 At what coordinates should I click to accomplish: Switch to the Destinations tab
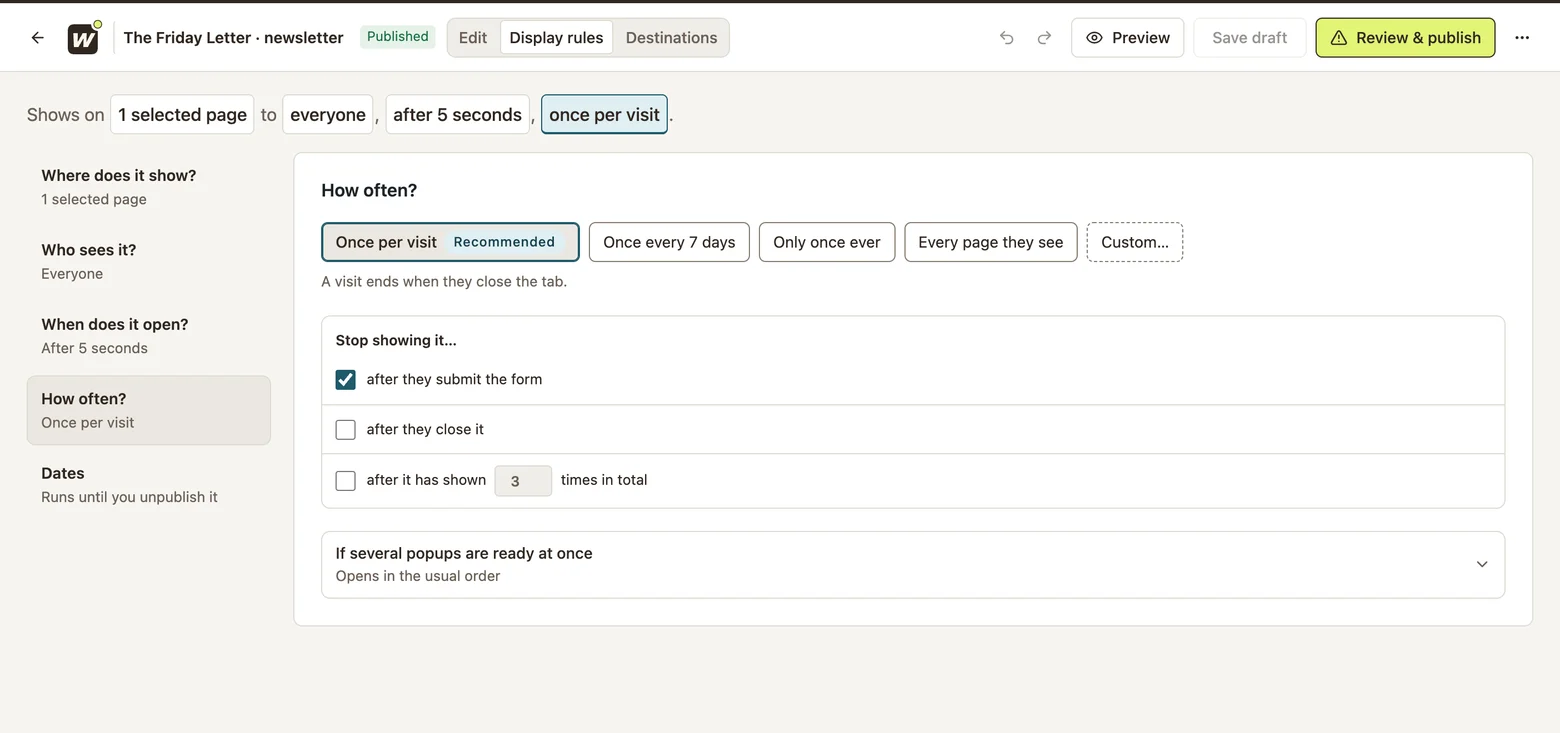(671, 38)
